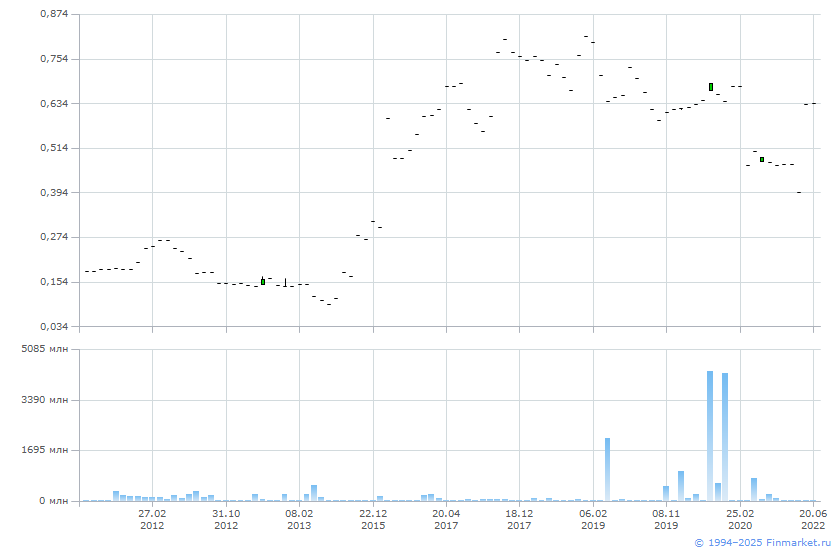Select the 0 млн volume label
The height and width of the screenshot is (550, 840).
pos(54,501)
